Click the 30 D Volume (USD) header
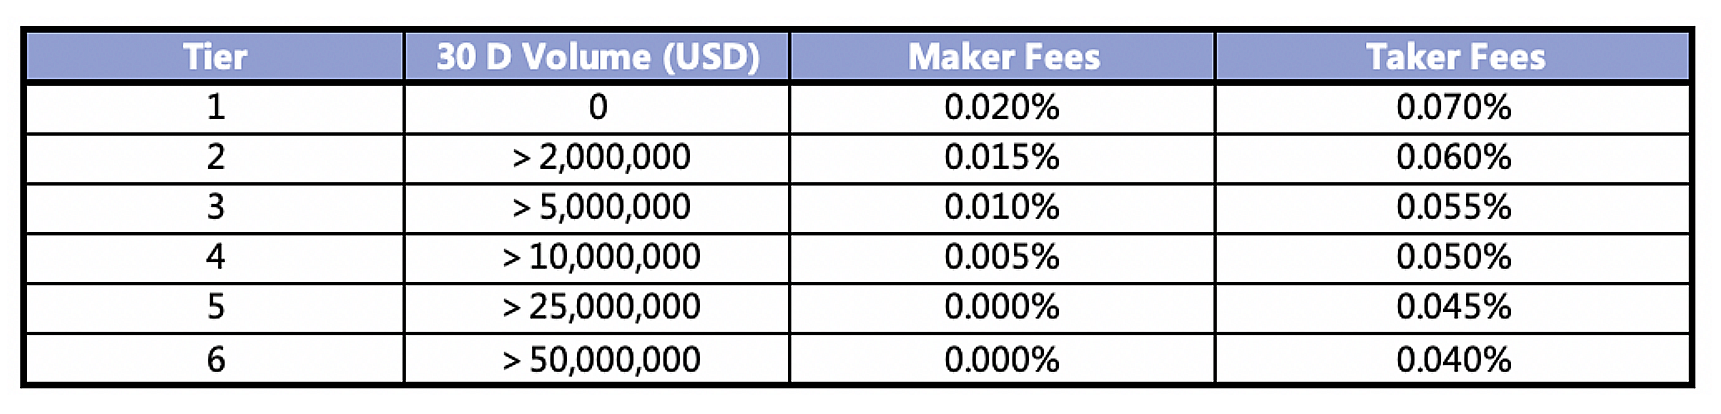Viewport: 1721px width, 414px height. (x=598, y=56)
